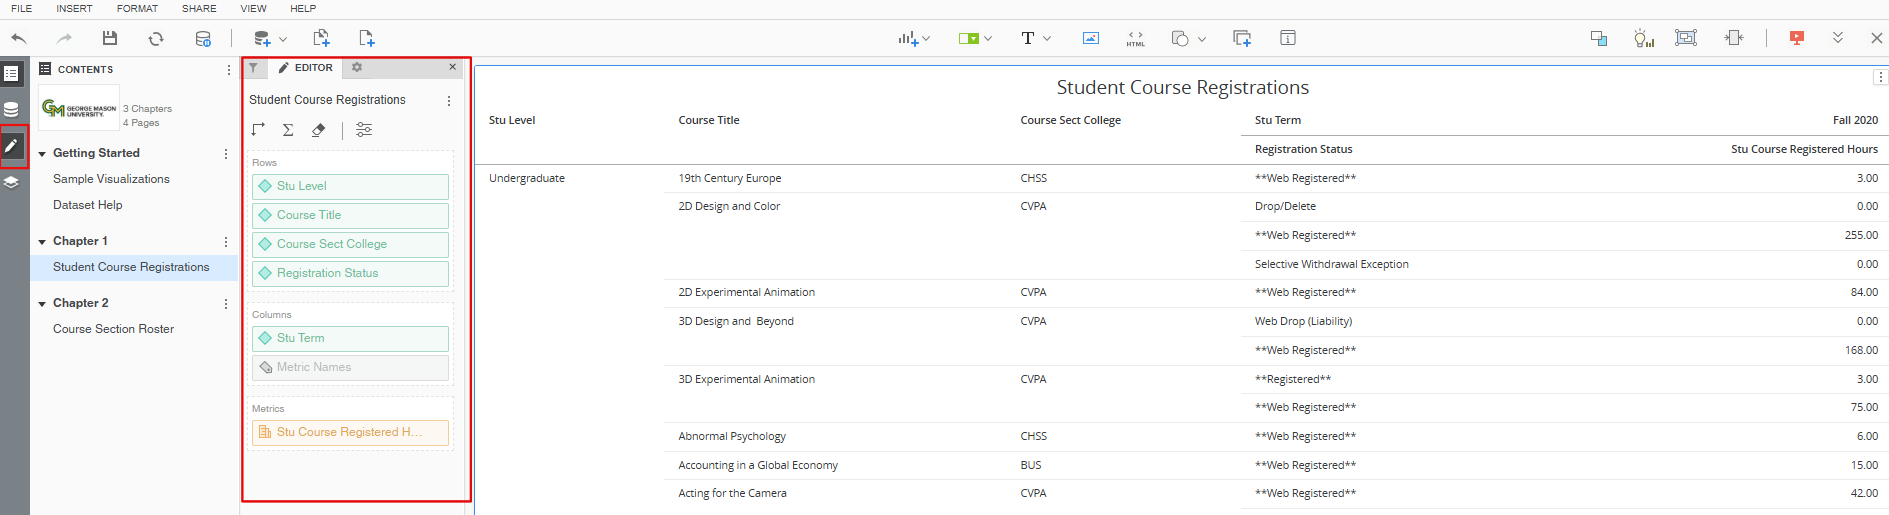Select the Stu Course Registered Hours metric

tap(350, 432)
